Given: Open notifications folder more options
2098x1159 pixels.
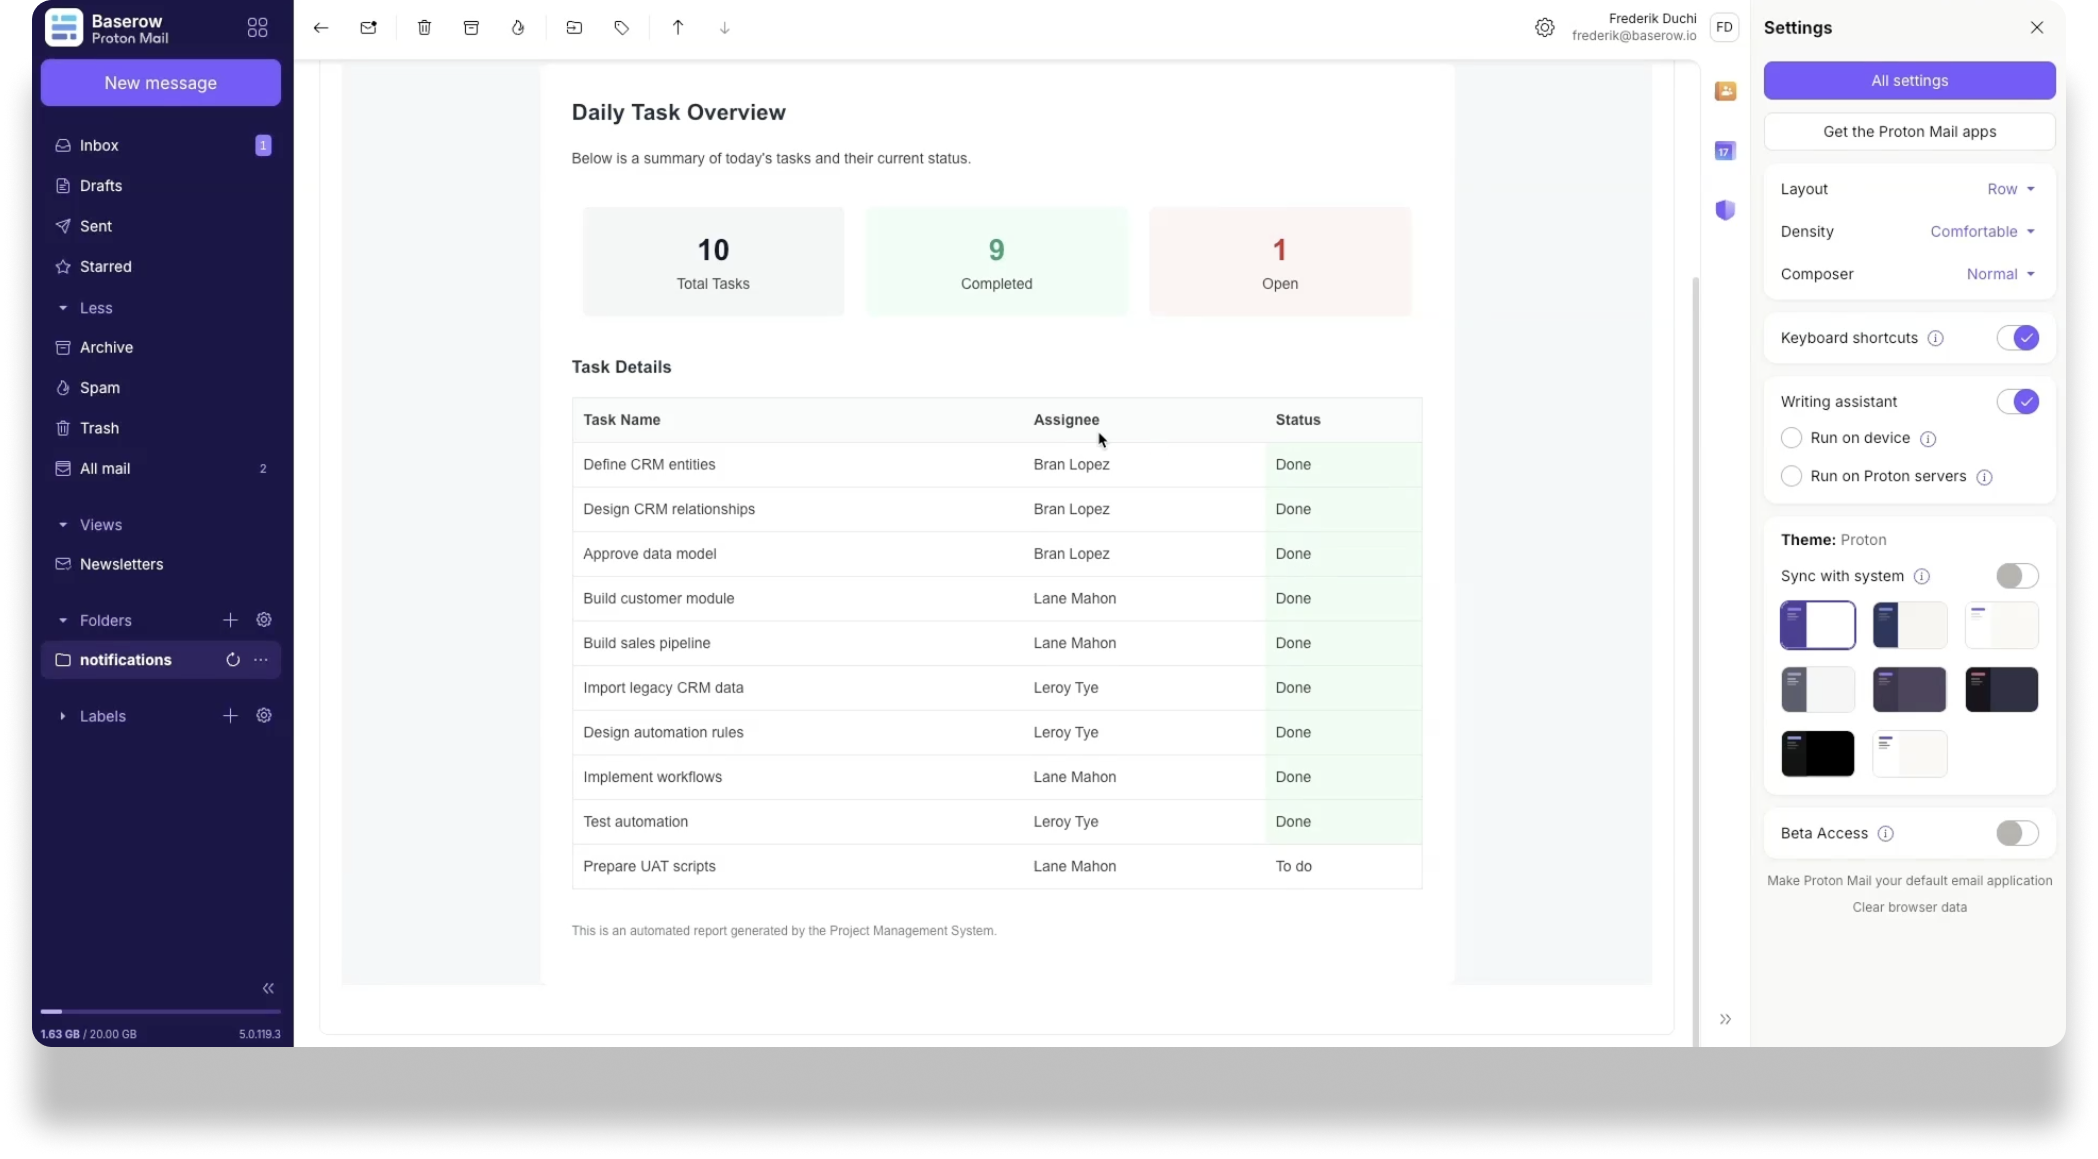Looking at the screenshot, I should click(261, 660).
